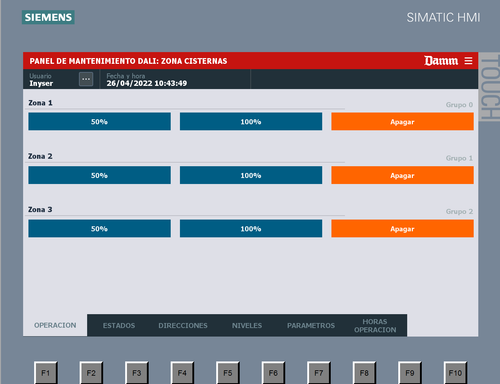This screenshot has width=500, height=384.
Task: Click the date and time 26/04/2022 10:43:49
Action: point(147,83)
